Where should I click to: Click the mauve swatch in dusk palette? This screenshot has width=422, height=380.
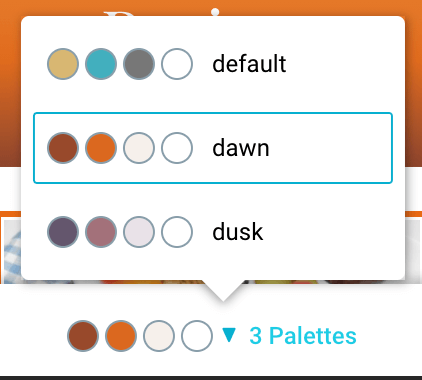[x=101, y=232]
